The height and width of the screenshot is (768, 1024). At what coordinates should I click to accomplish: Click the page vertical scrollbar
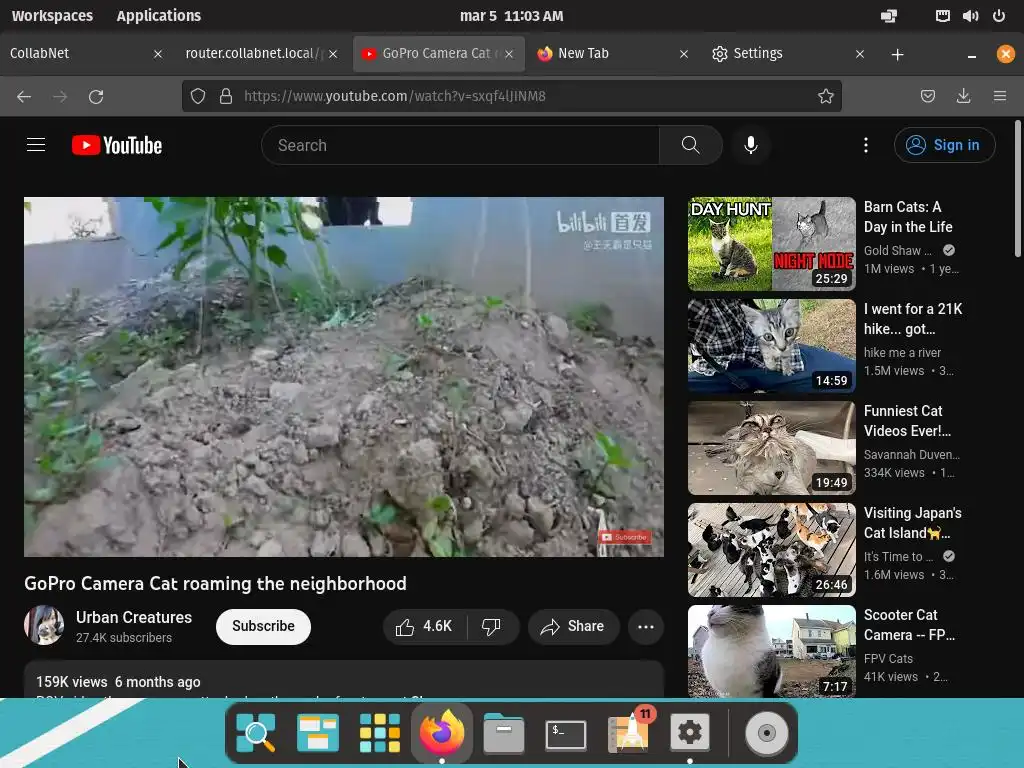pos(1018,189)
